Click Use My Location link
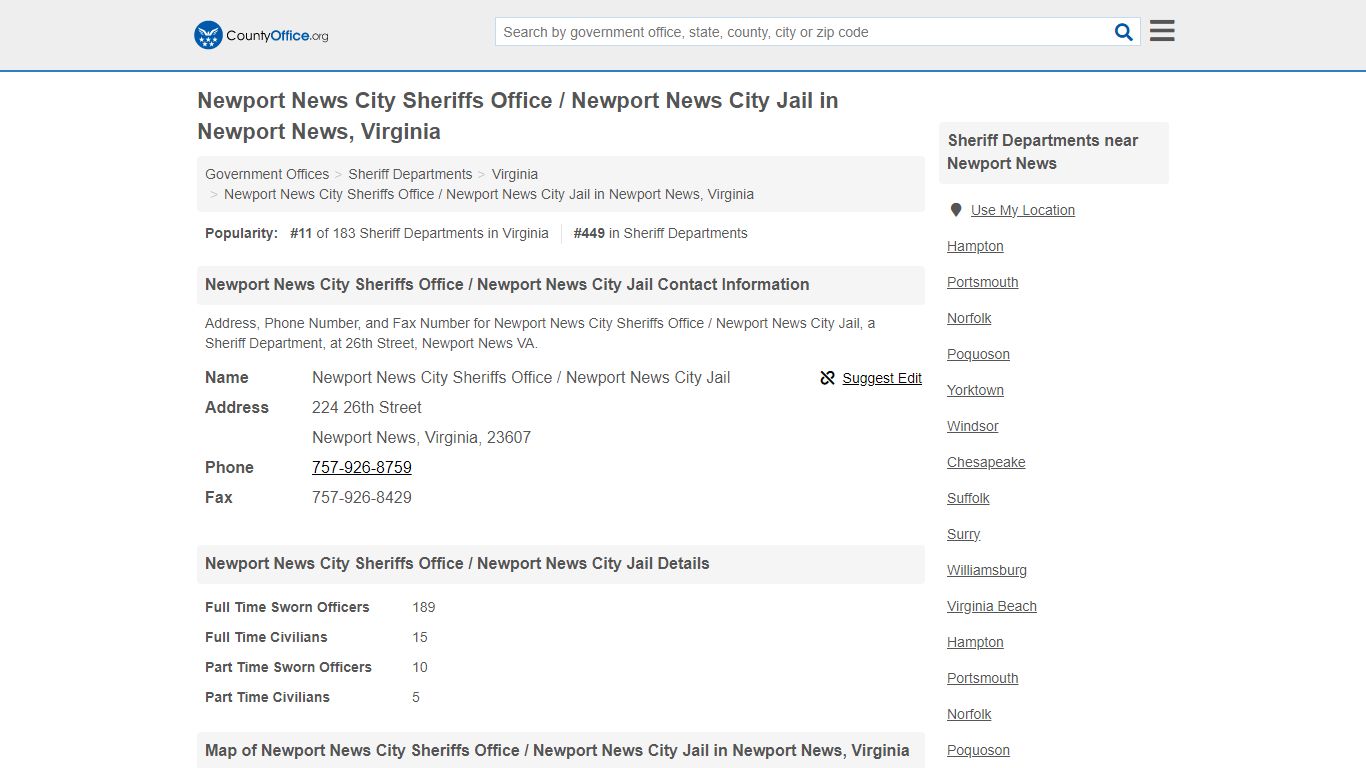The width and height of the screenshot is (1366, 768). (x=1023, y=210)
